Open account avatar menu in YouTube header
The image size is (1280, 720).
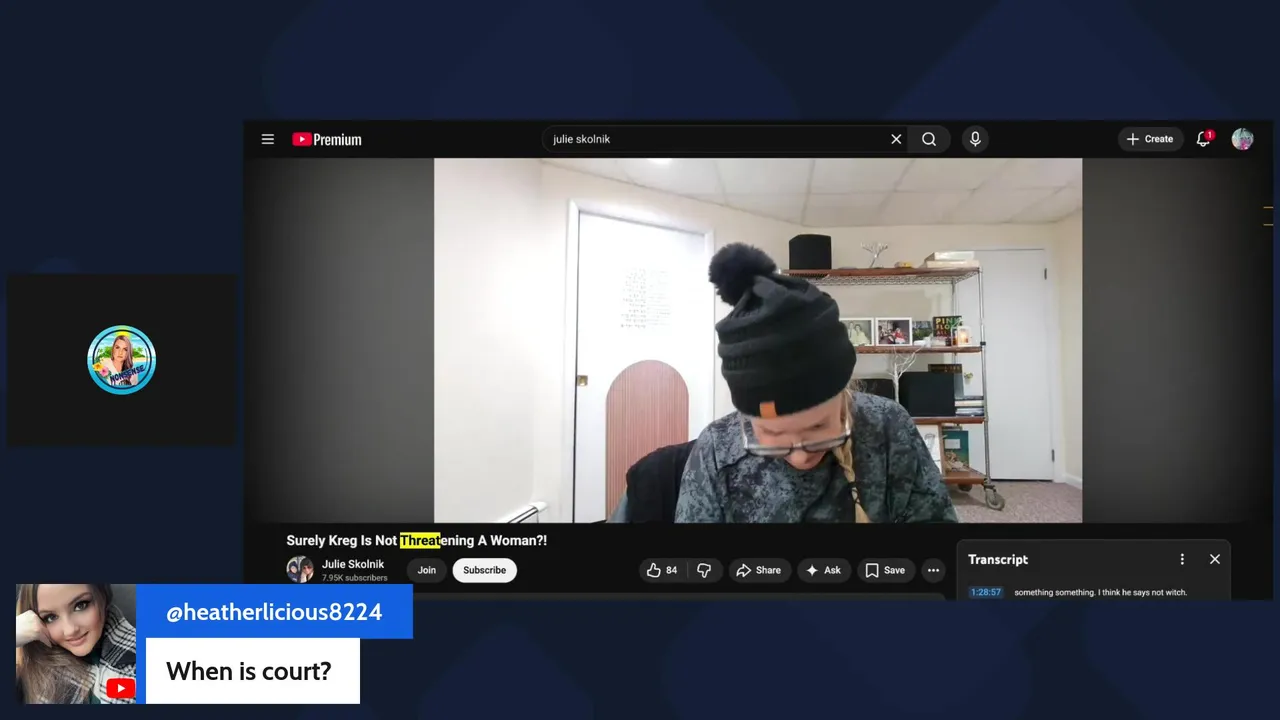click(1242, 139)
